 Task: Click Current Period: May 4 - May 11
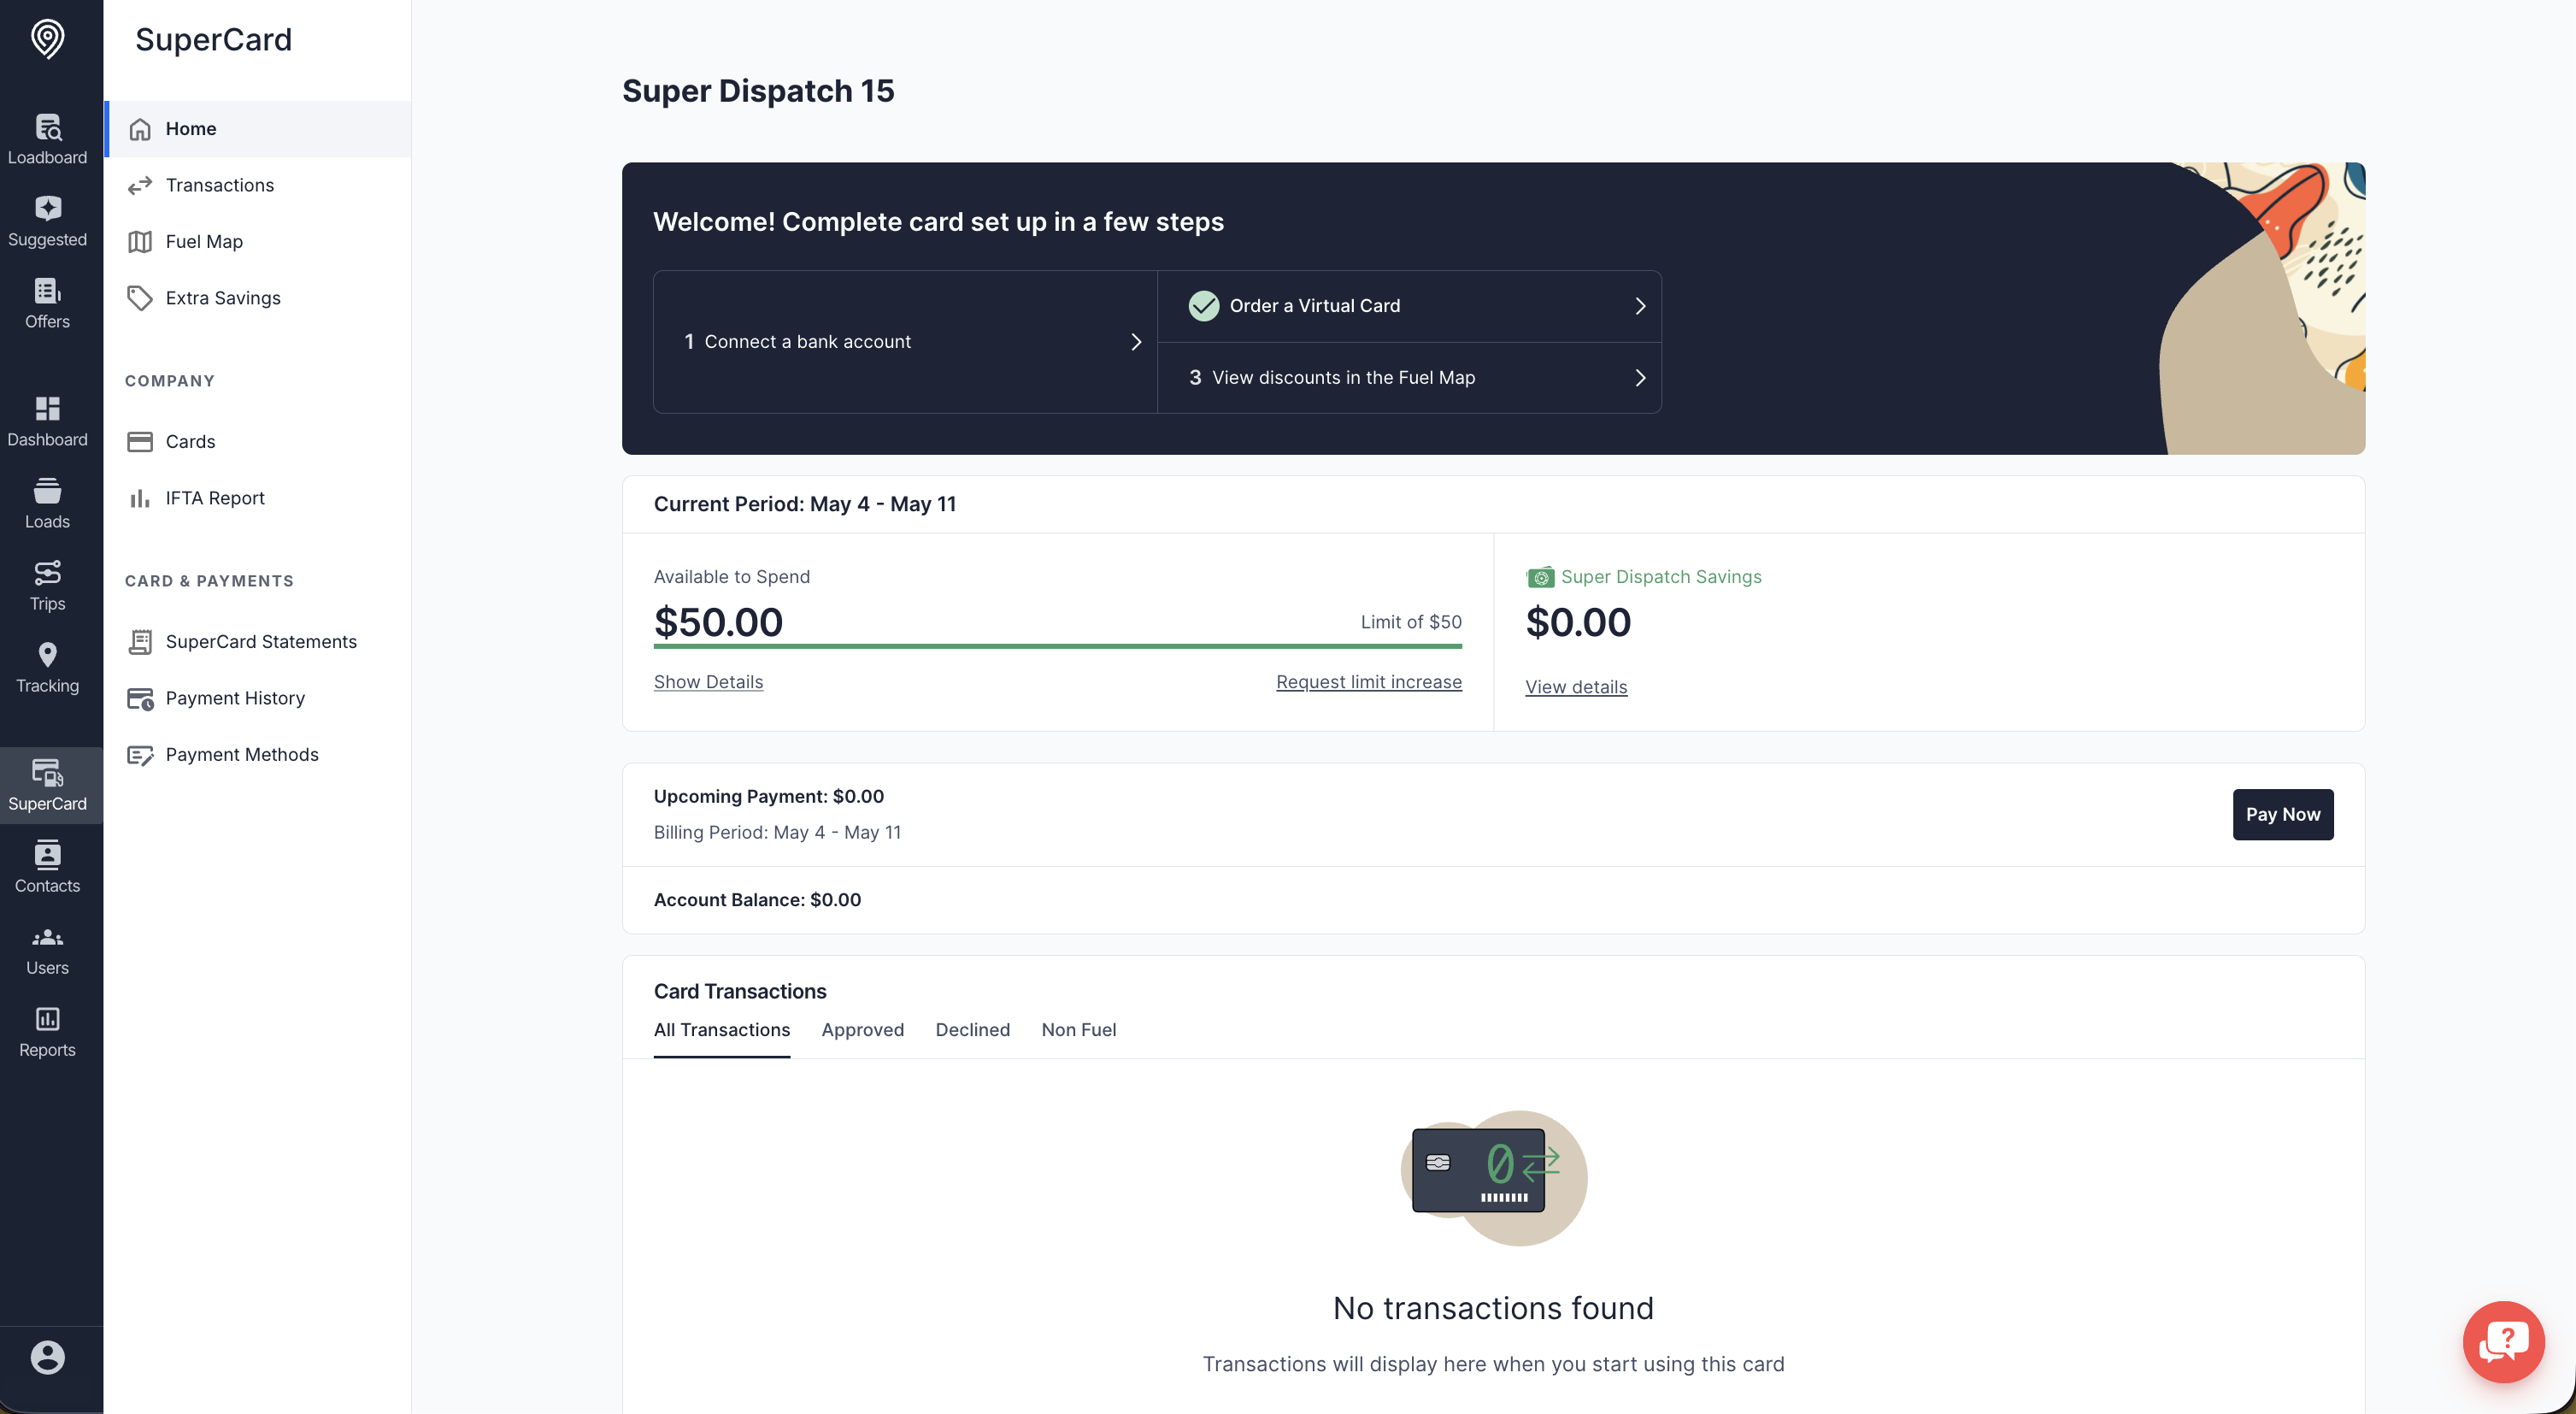pos(805,504)
